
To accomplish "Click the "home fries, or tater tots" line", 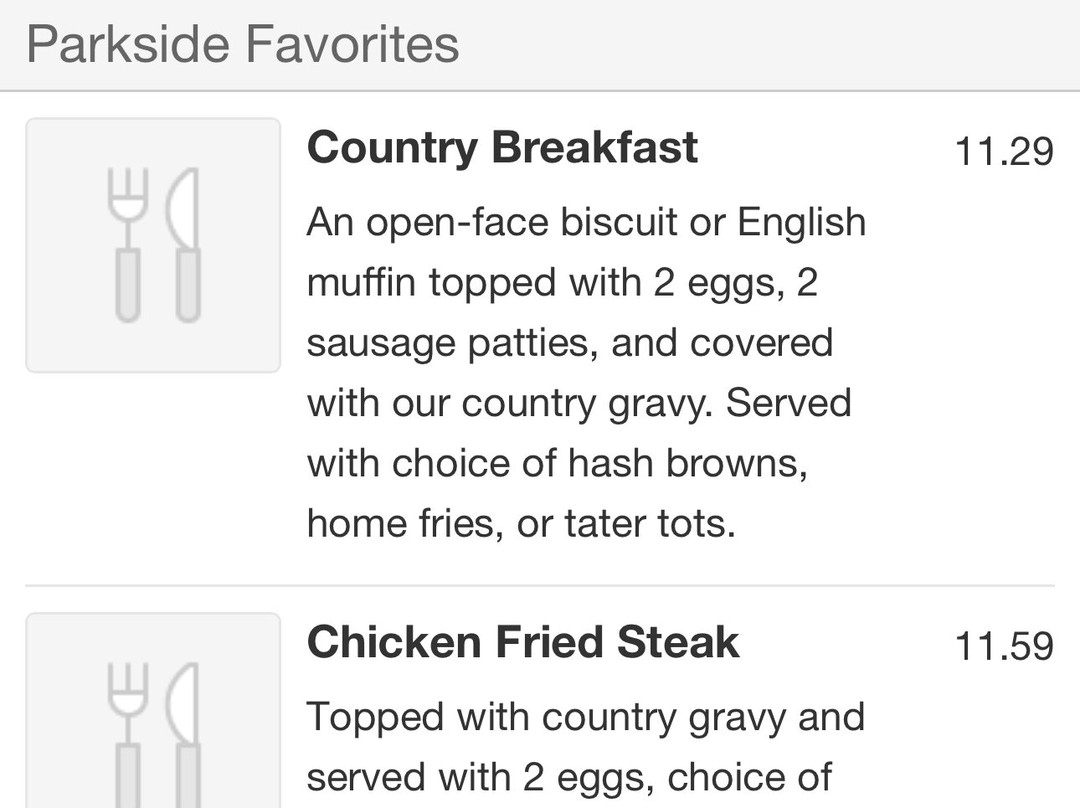I will 521,523.
